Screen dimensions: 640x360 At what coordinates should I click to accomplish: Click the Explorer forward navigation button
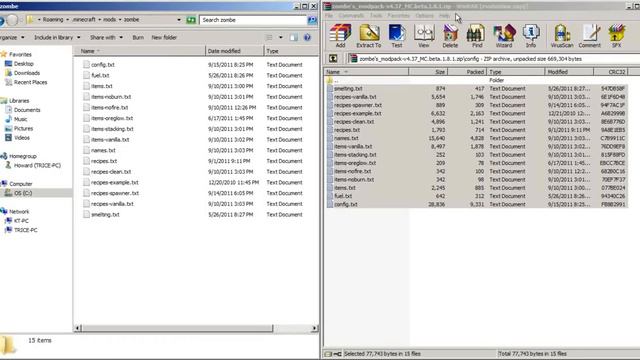pos(12,20)
